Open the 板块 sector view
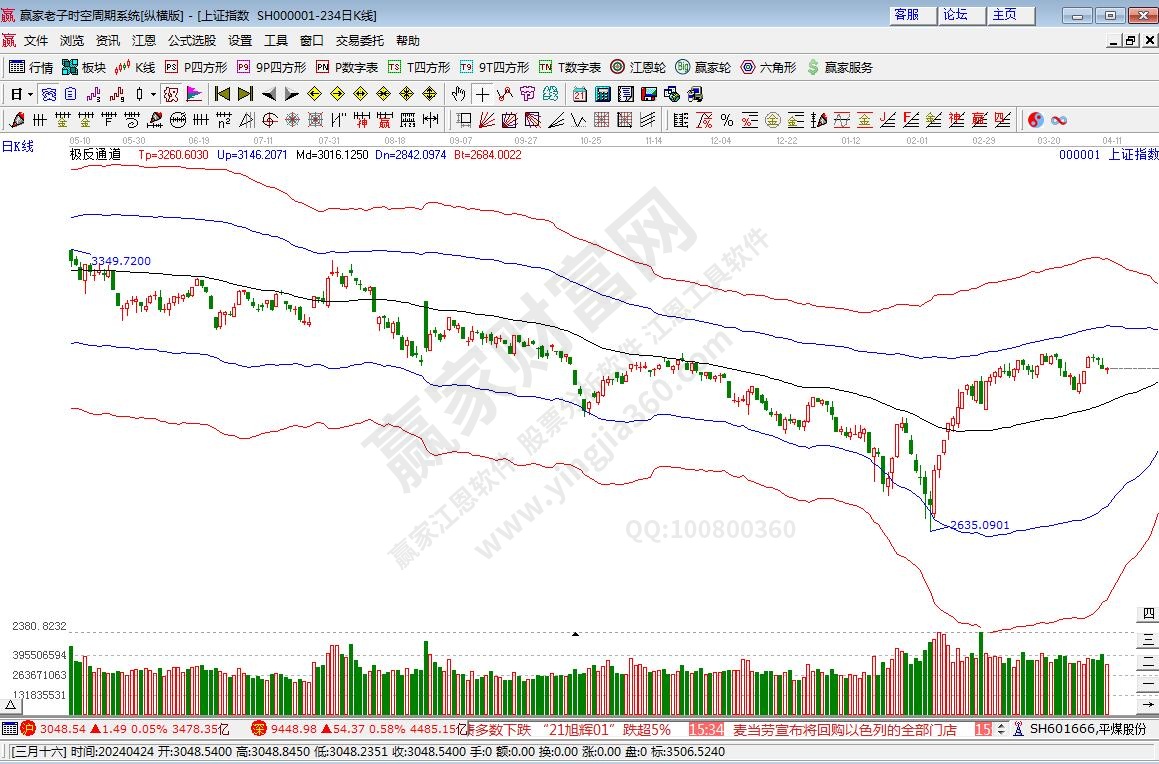The width and height of the screenshot is (1159, 764). tap(84, 67)
